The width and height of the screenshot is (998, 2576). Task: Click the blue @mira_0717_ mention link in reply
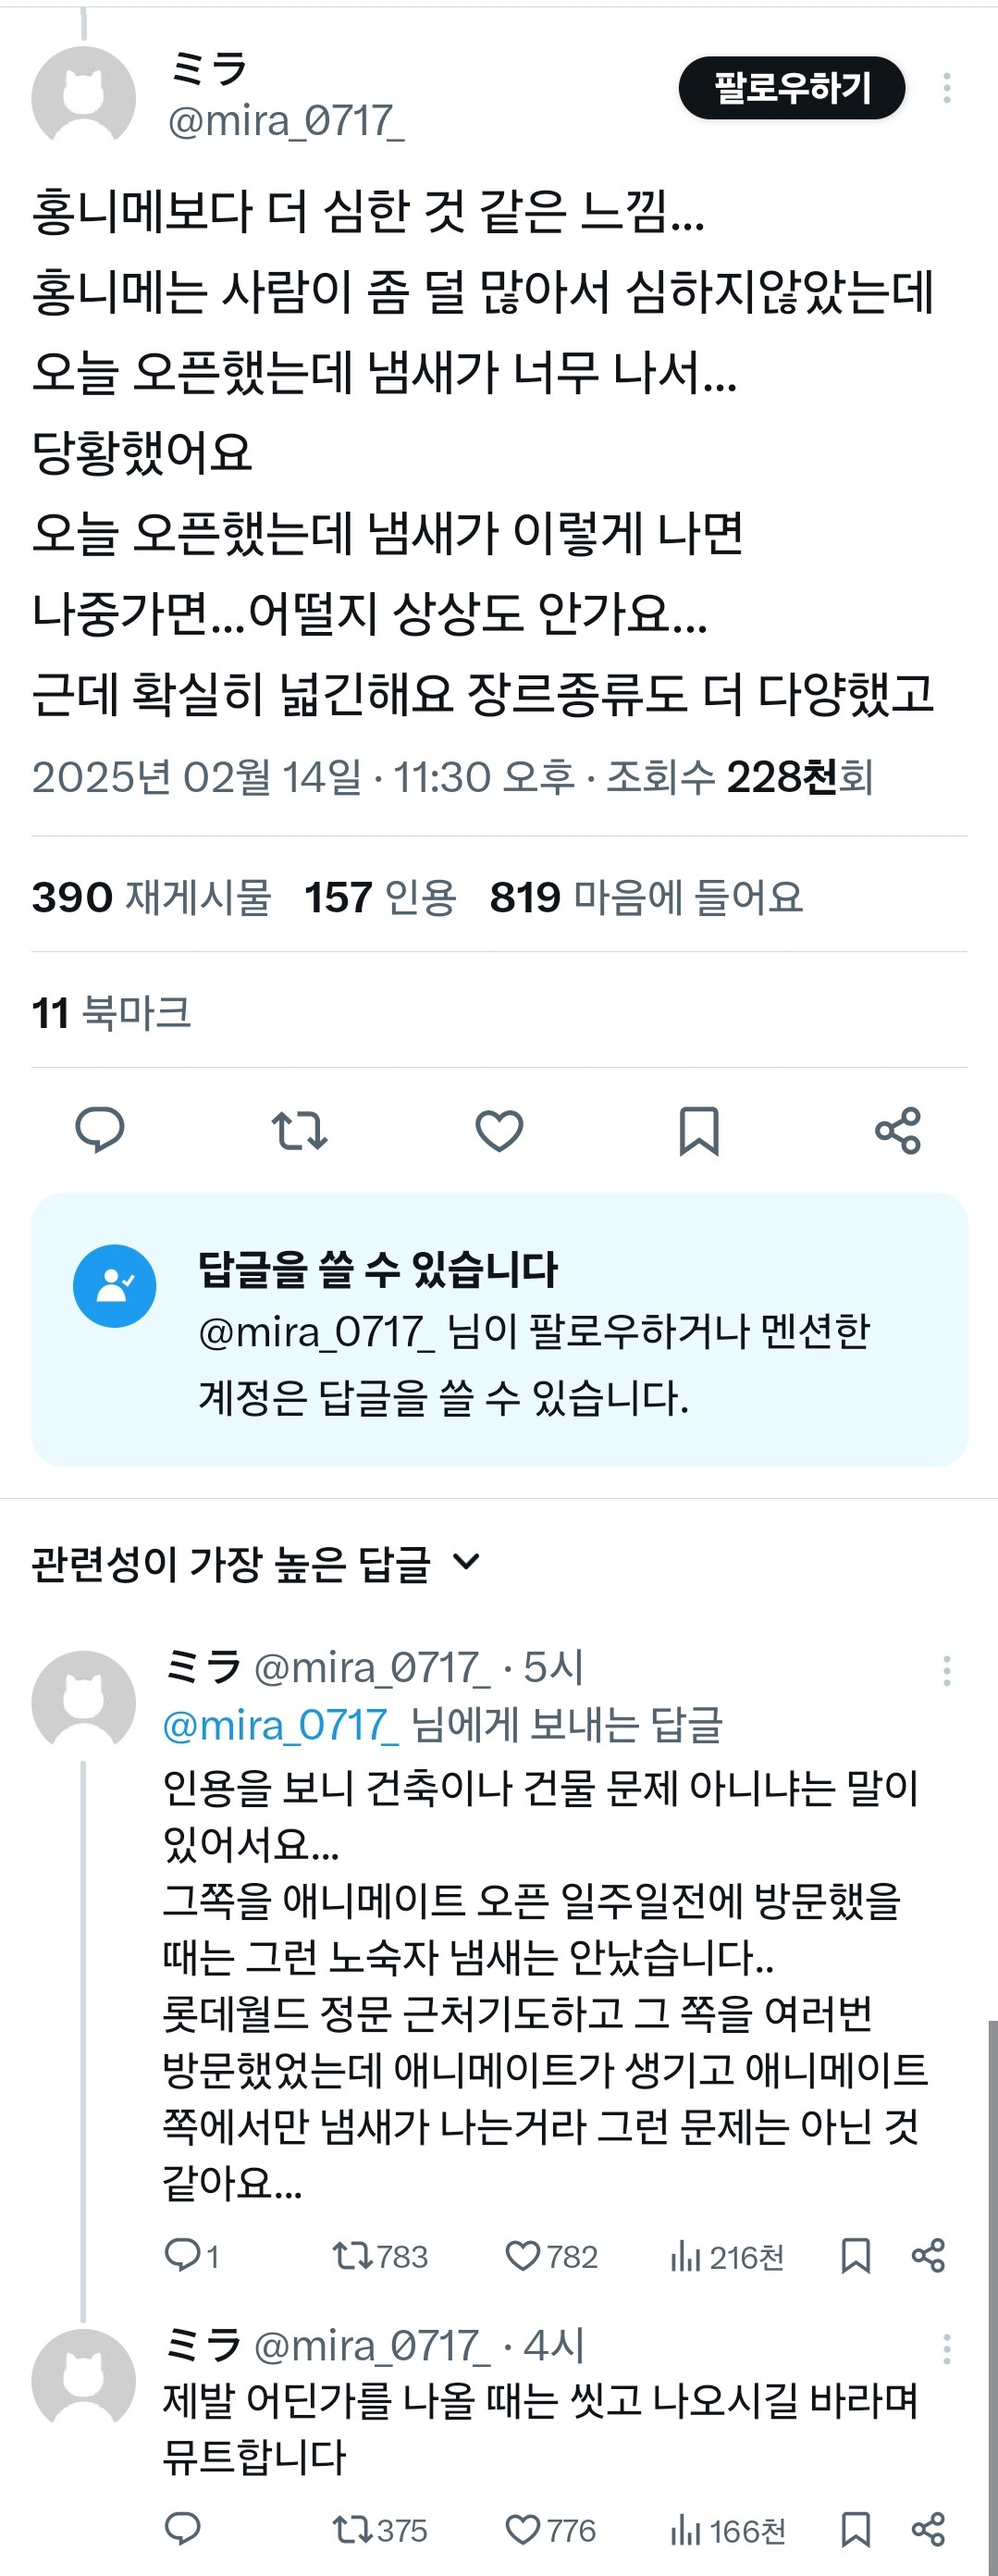pyautogui.click(x=281, y=1725)
